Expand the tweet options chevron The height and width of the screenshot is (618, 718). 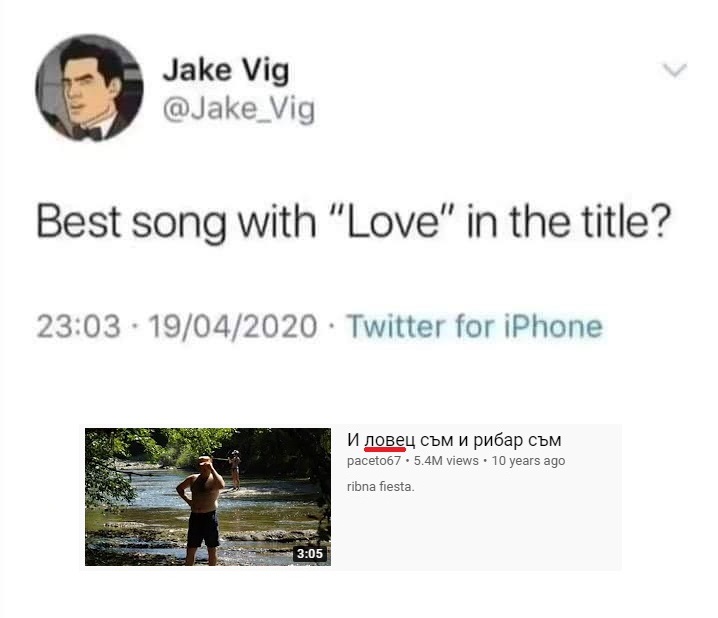click(674, 70)
